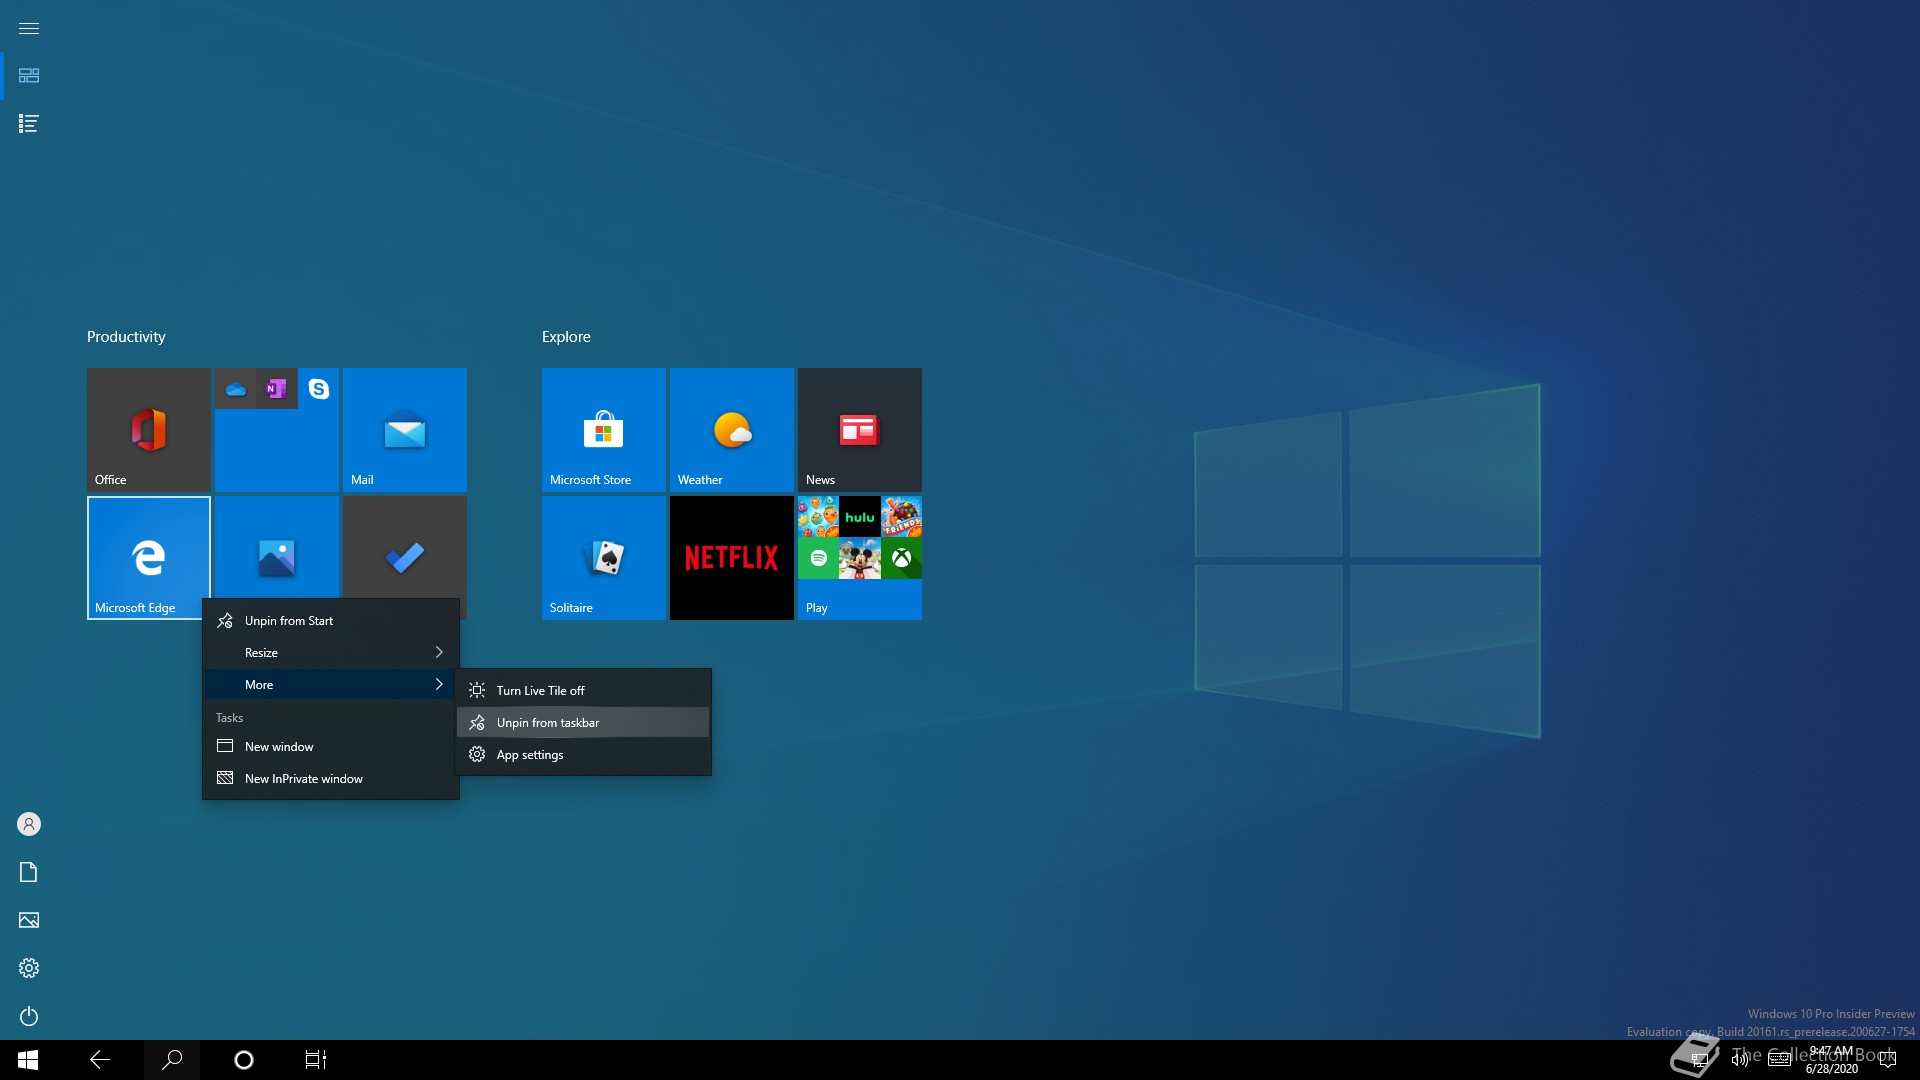1920x1080 pixels.
Task: Expand the Start hamburger menu
Action: pos(29,28)
